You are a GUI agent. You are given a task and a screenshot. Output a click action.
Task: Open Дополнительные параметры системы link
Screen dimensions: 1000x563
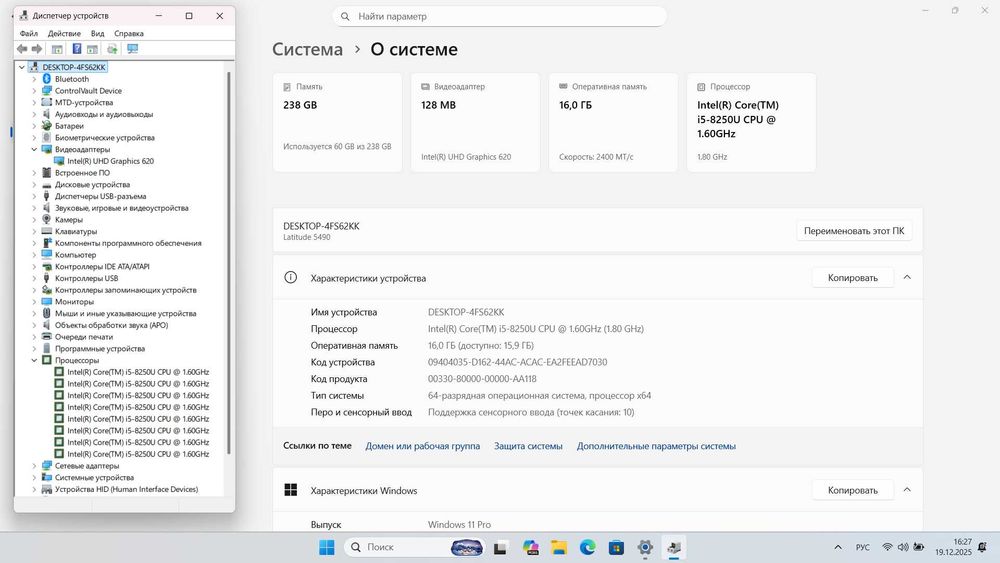coord(656,446)
